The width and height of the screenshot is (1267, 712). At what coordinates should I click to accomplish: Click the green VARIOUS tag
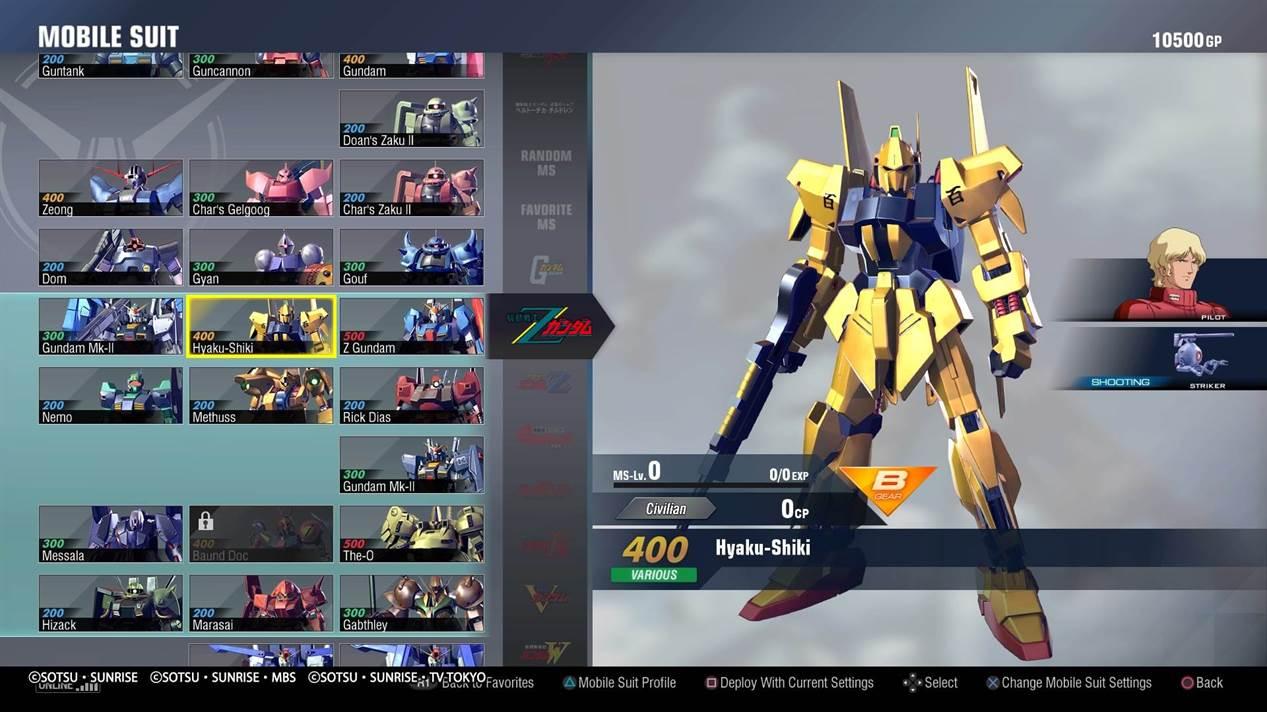[x=654, y=575]
